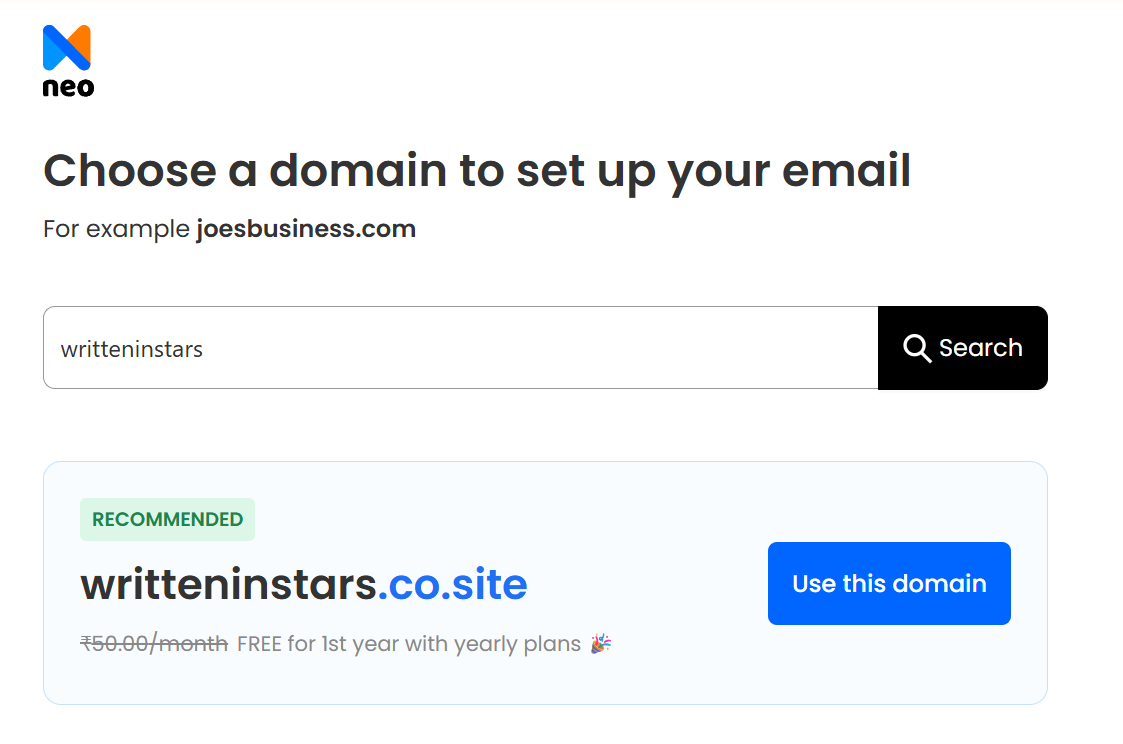
Task: Select the RECOMMENDED badge
Action: click(x=167, y=519)
